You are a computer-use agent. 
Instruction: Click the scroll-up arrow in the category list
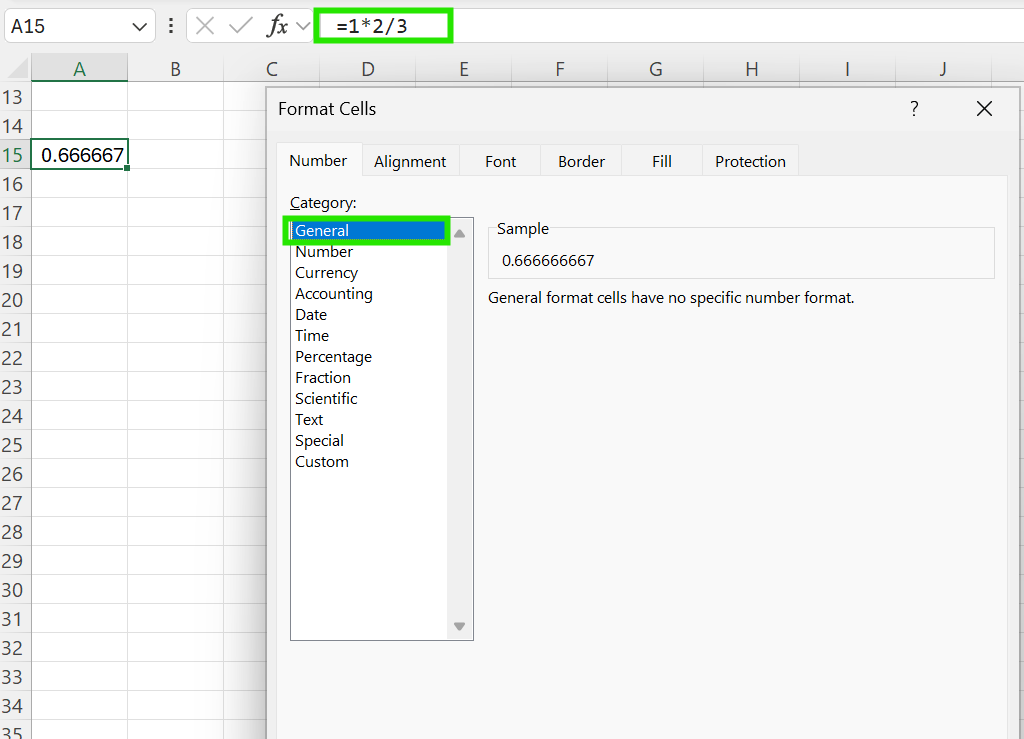click(x=459, y=231)
